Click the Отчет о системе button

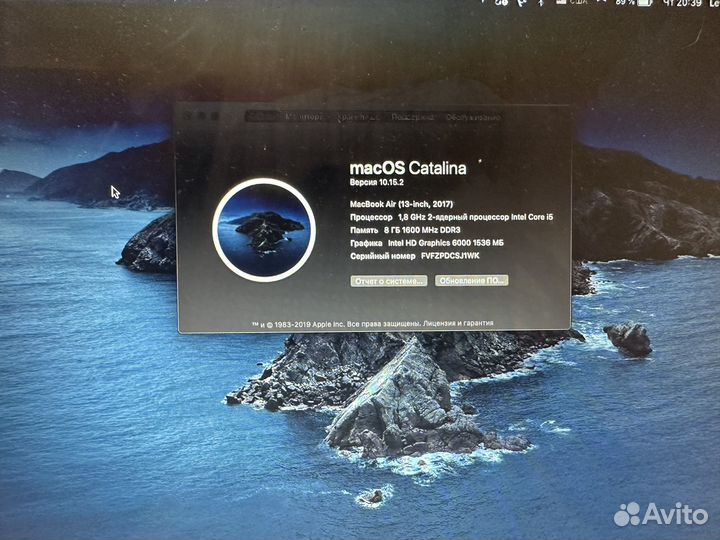389,281
